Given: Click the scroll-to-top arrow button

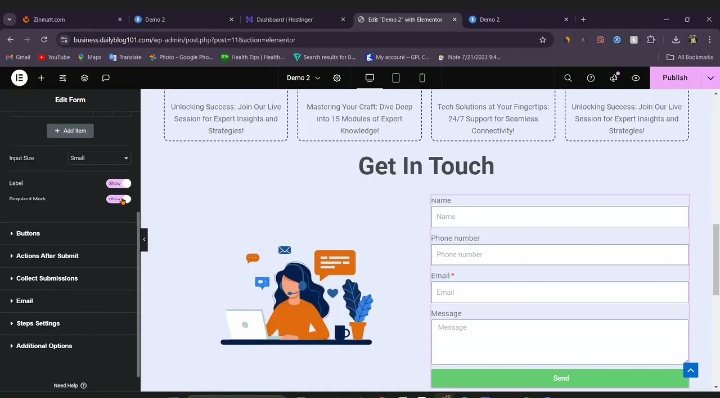Looking at the screenshot, I should [x=691, y=370].
